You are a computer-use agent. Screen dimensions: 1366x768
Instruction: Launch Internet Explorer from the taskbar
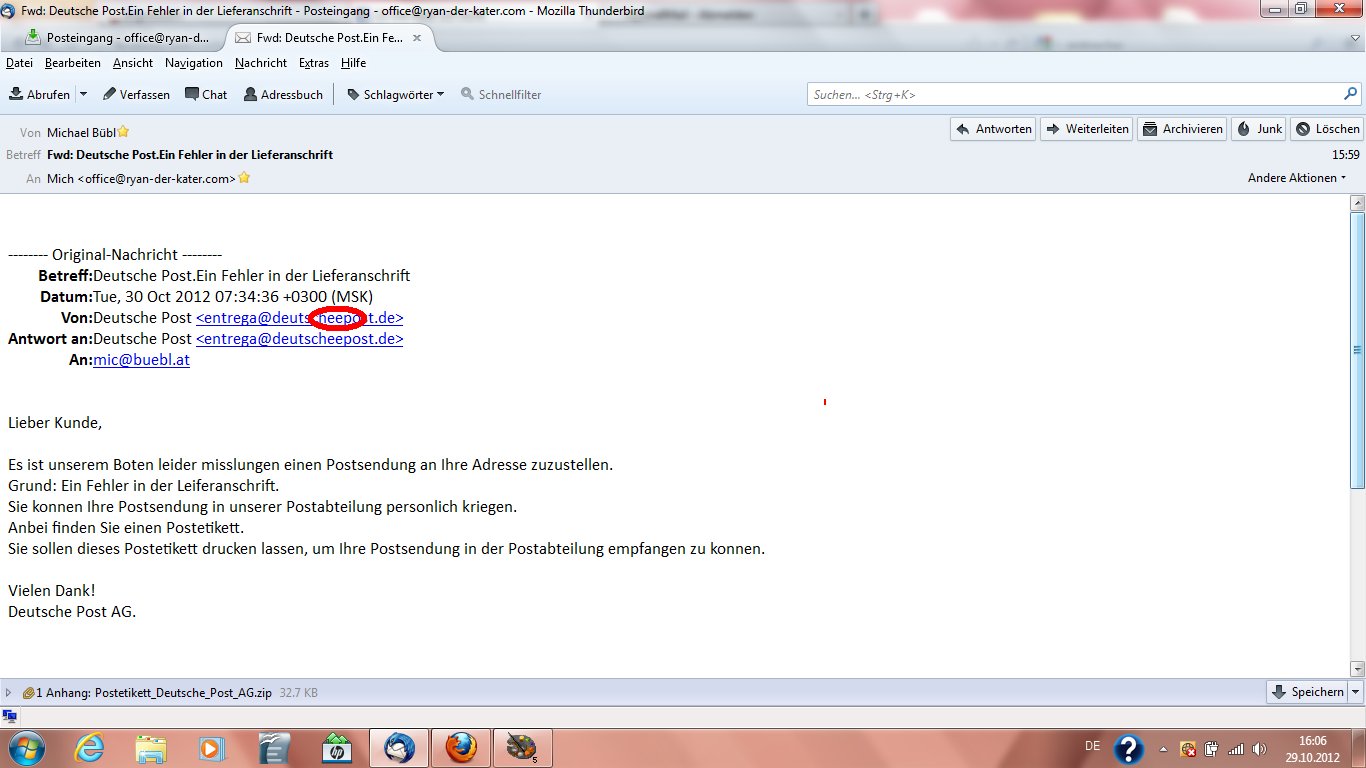[x=89, y=747]
